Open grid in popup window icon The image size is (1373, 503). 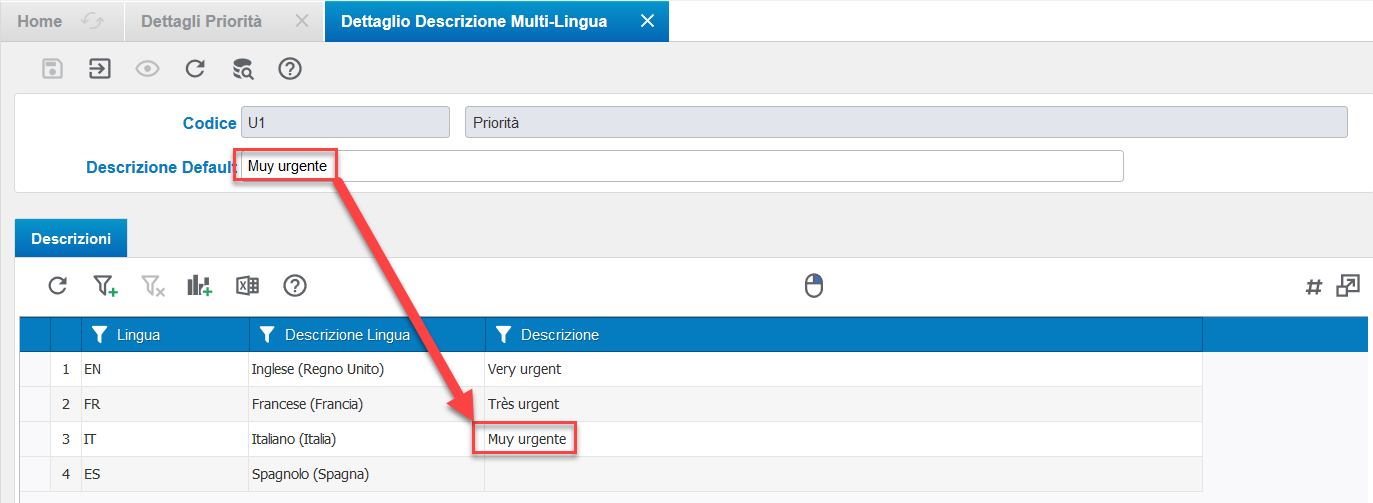pyautogui.click(x=1348, y=286)
